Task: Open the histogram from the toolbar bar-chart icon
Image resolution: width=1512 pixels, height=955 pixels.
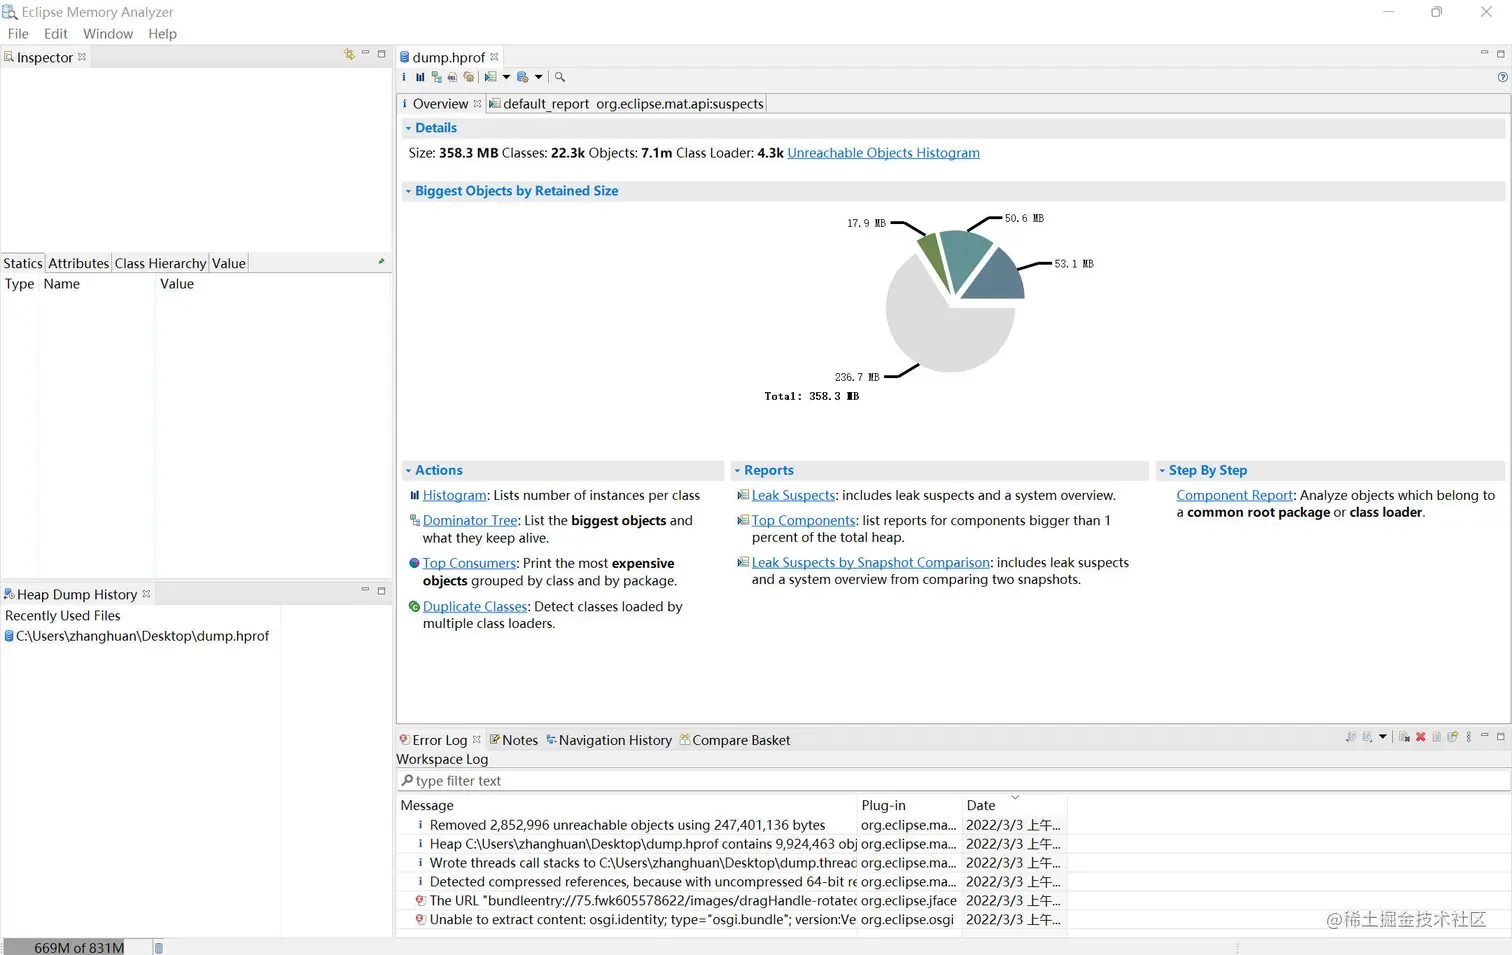Action: (420, 77)
